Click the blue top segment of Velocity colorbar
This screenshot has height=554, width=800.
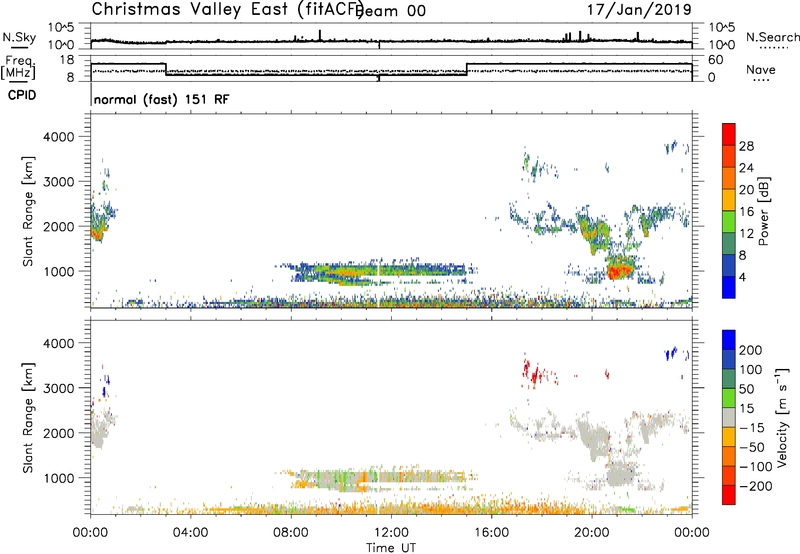point(729,340)
